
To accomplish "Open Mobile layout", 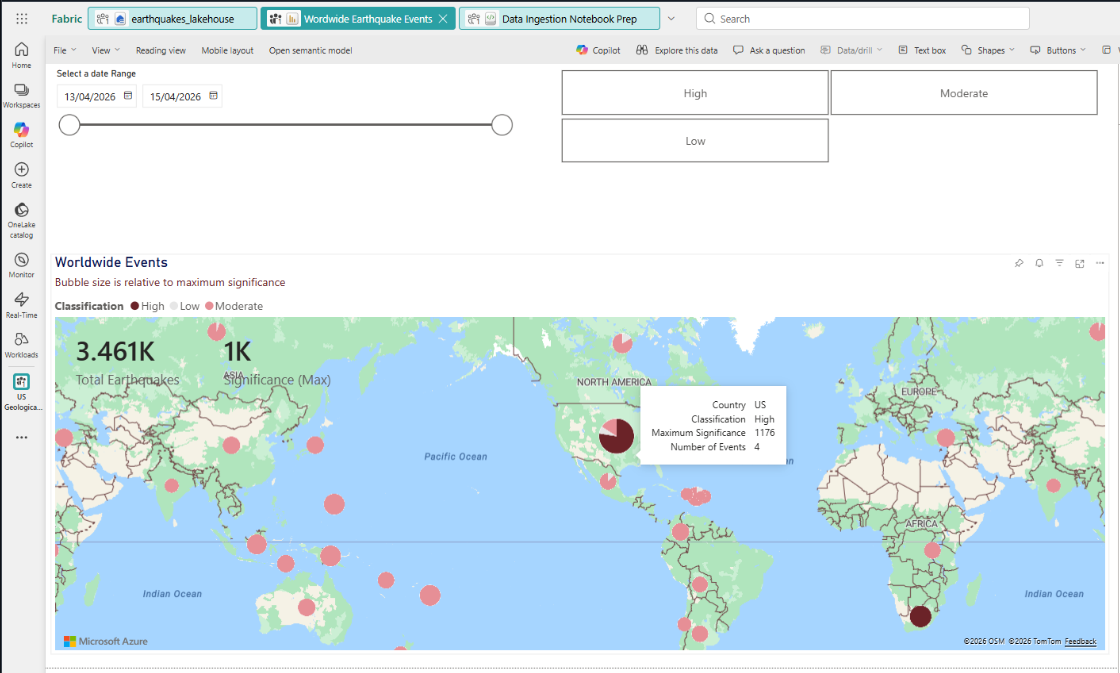I will (x=227, y=50).
